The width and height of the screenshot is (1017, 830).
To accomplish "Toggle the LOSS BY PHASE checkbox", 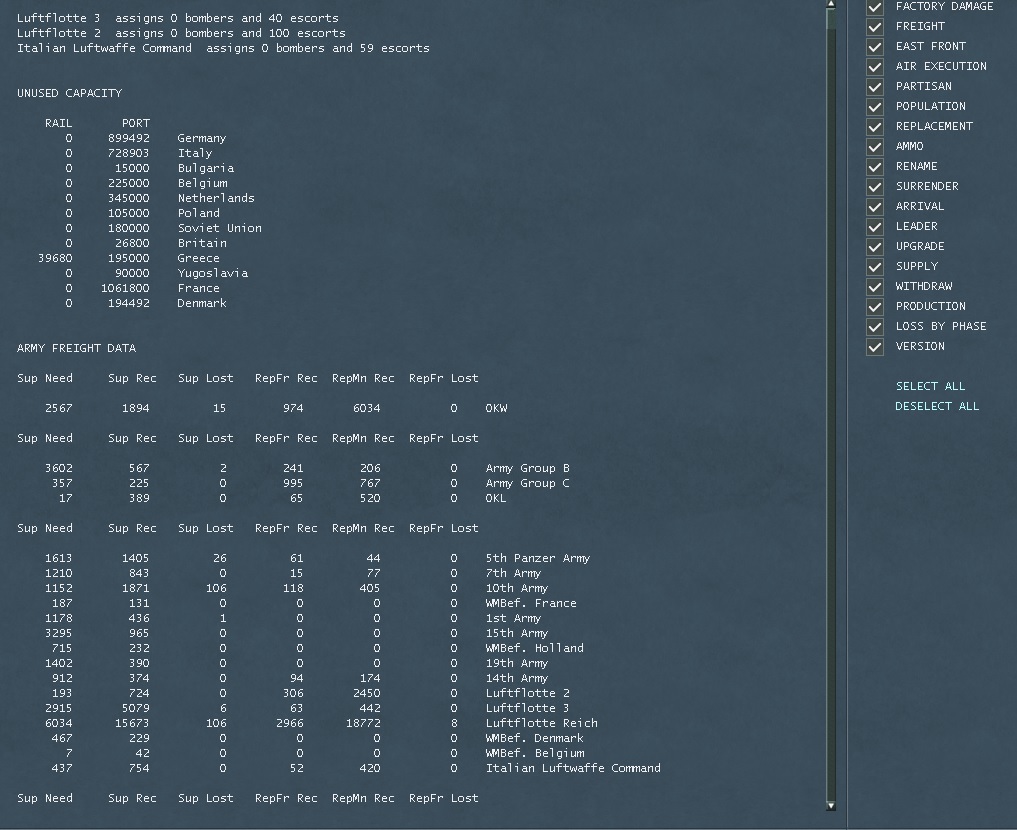I will 875,327.
